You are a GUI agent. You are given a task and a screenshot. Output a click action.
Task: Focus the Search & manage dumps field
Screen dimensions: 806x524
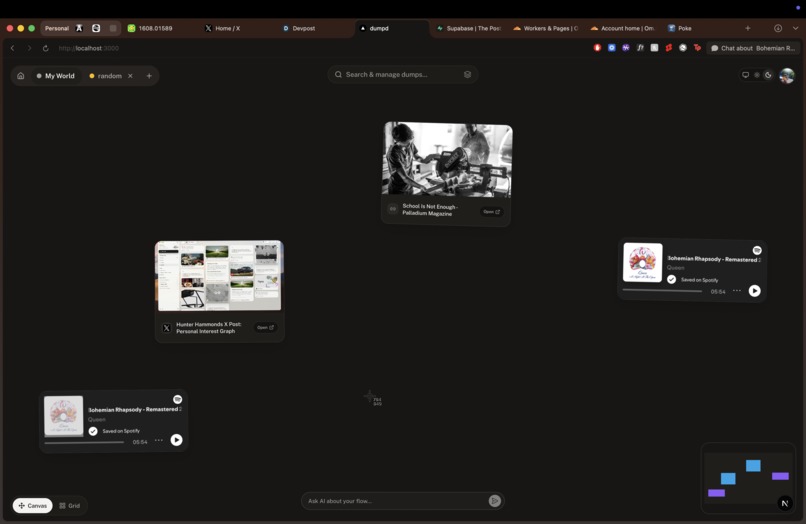coord(402,75)
